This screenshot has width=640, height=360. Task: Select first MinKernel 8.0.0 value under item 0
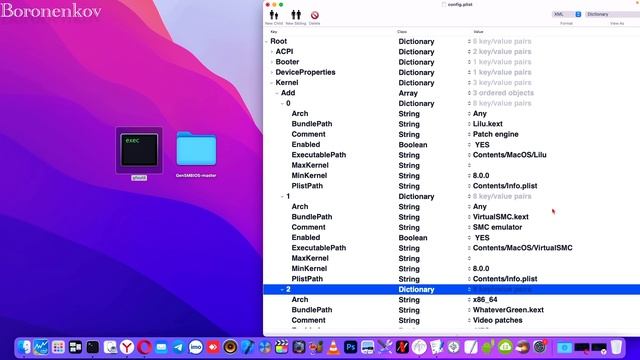[481, 176]
